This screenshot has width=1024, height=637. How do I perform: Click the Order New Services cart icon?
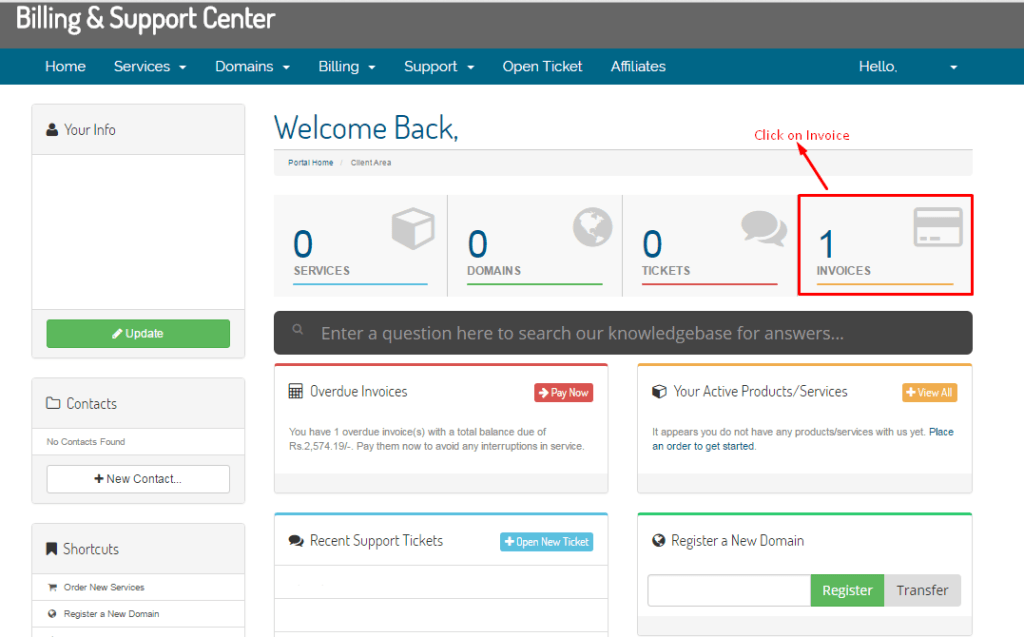click(52, 587)
